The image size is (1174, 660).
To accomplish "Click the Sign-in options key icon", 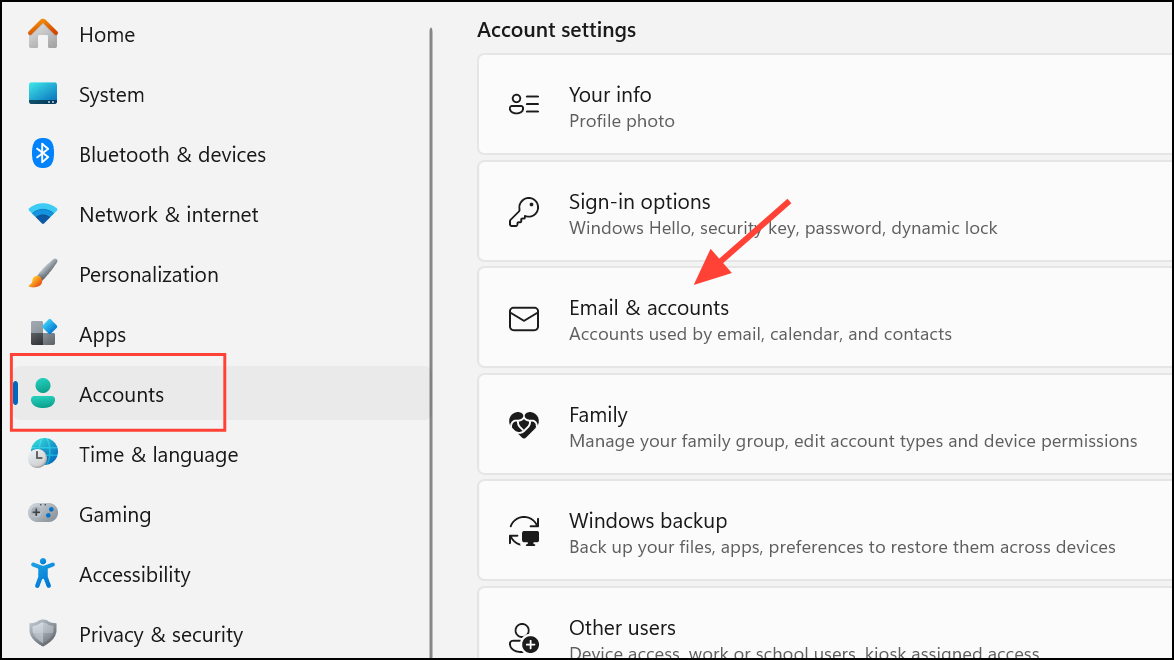I will tap(524, 212).
